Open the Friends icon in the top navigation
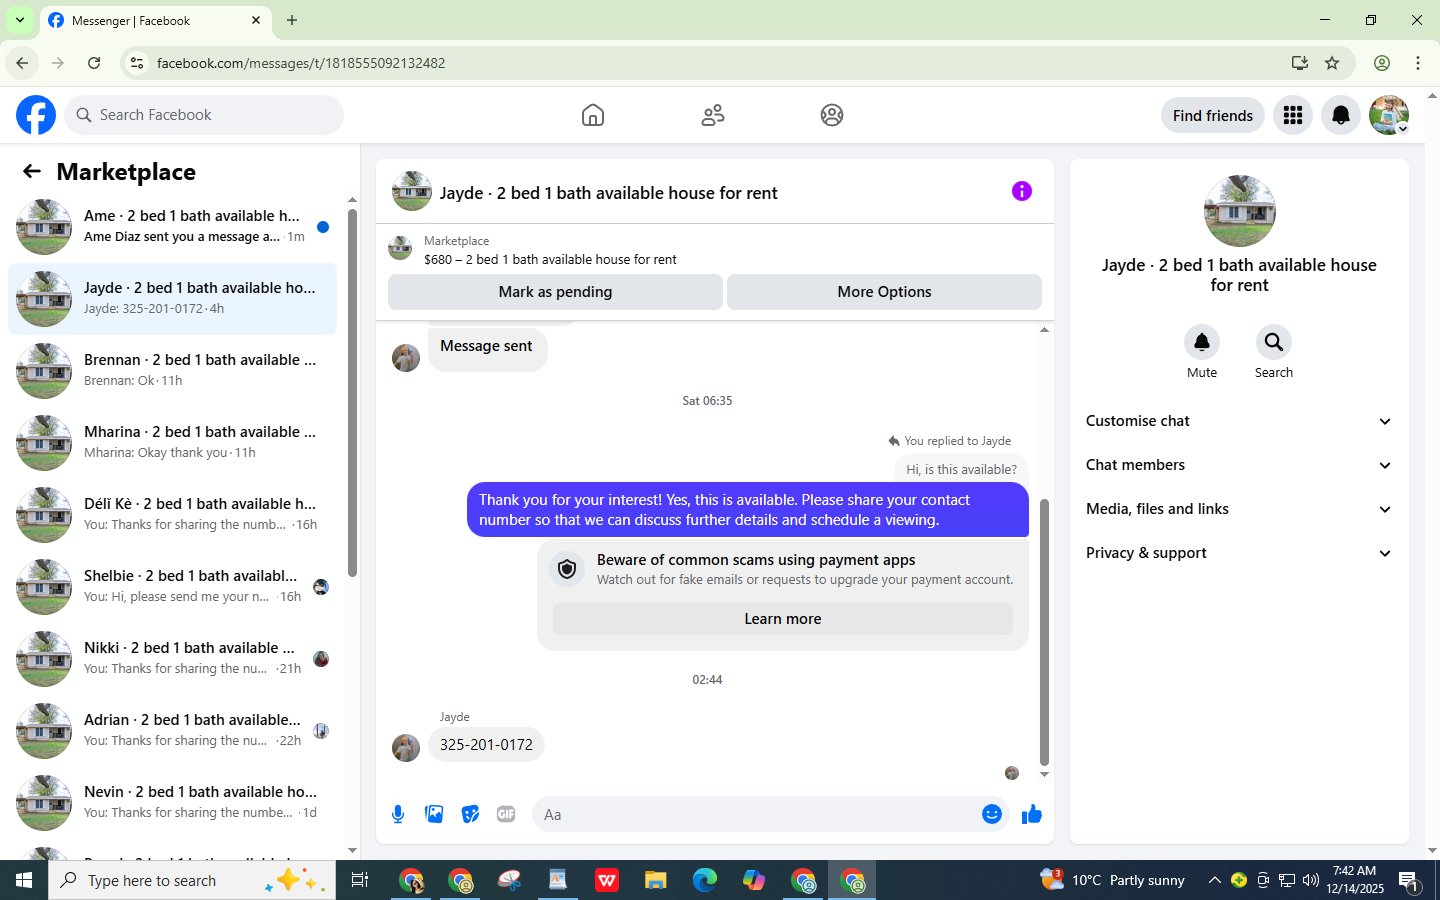 tap(713, 115)
